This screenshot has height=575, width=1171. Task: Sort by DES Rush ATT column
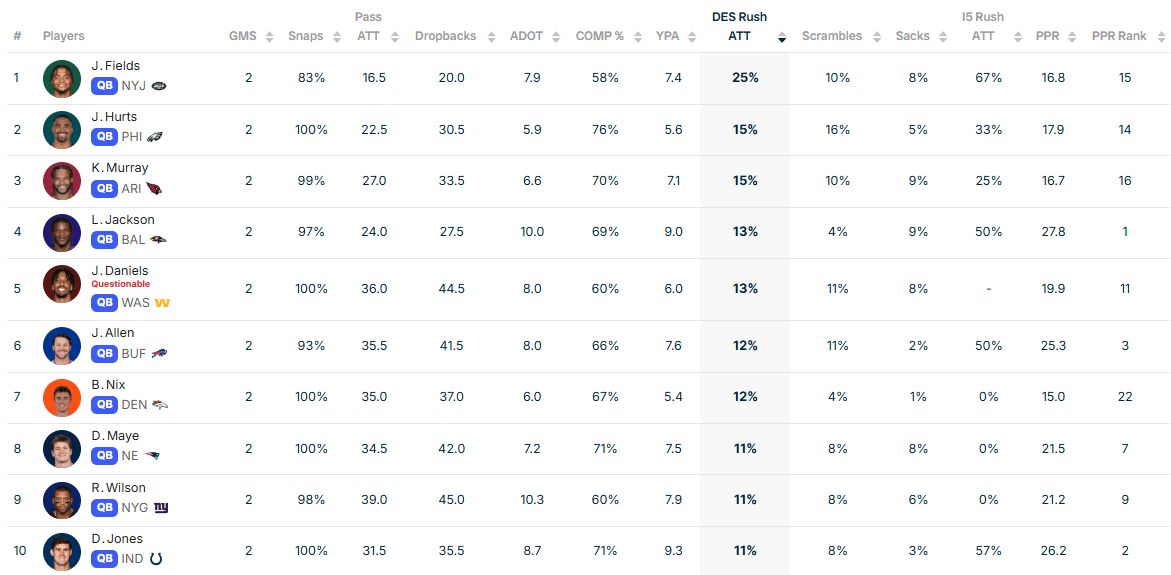point(782,37)
